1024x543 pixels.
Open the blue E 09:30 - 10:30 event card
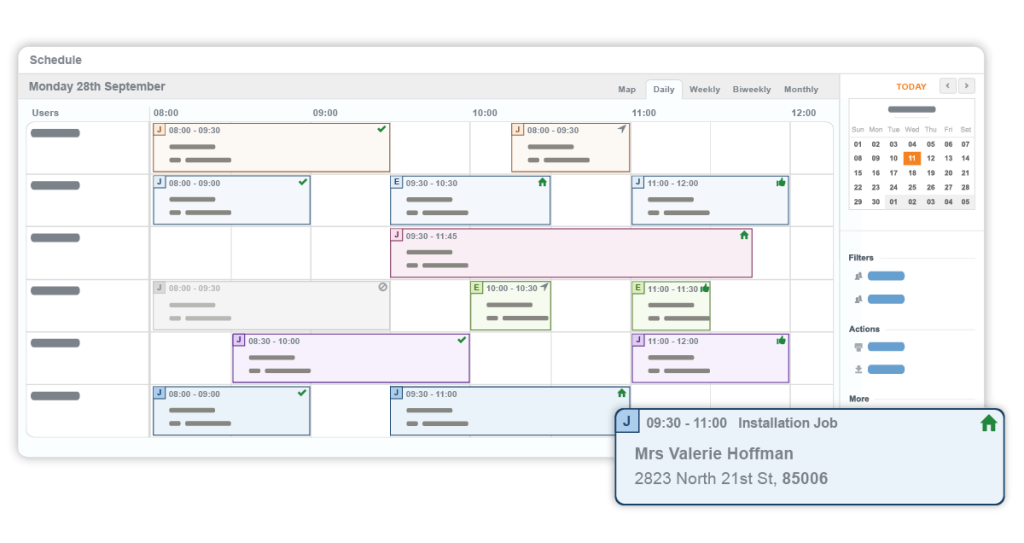[x=470, y=200]
